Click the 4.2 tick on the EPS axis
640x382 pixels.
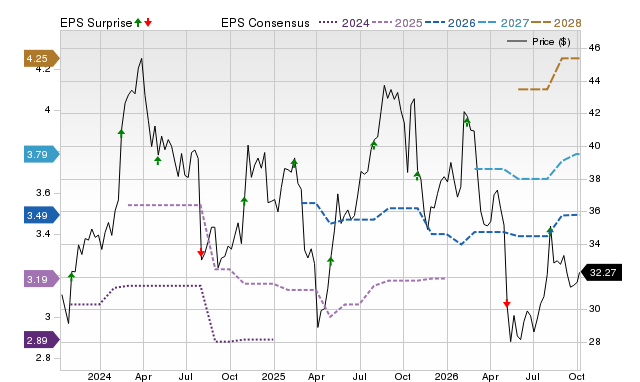click(x=43, y=69)
